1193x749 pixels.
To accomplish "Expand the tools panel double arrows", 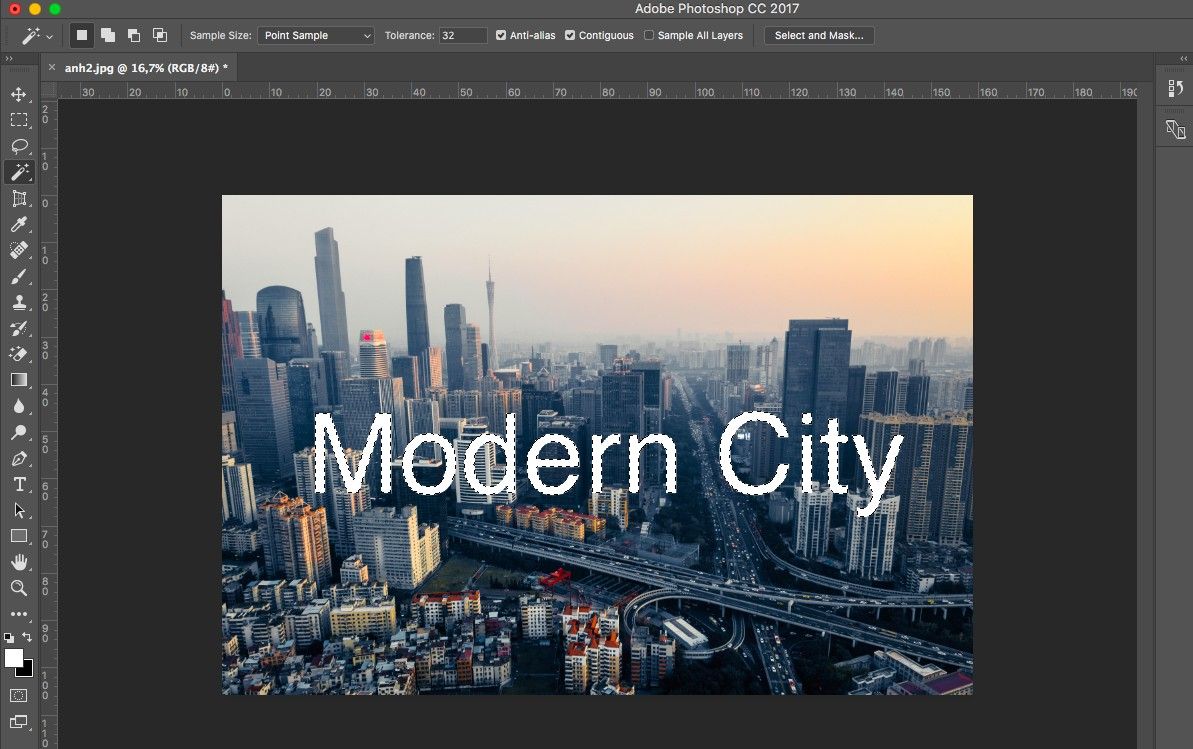I will [x=9, y=59].
